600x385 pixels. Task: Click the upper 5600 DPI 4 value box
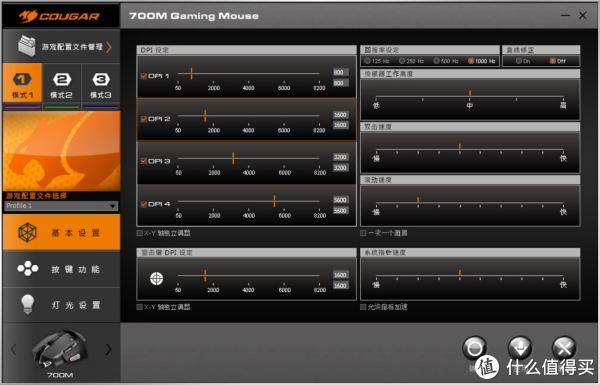(340, 200)
